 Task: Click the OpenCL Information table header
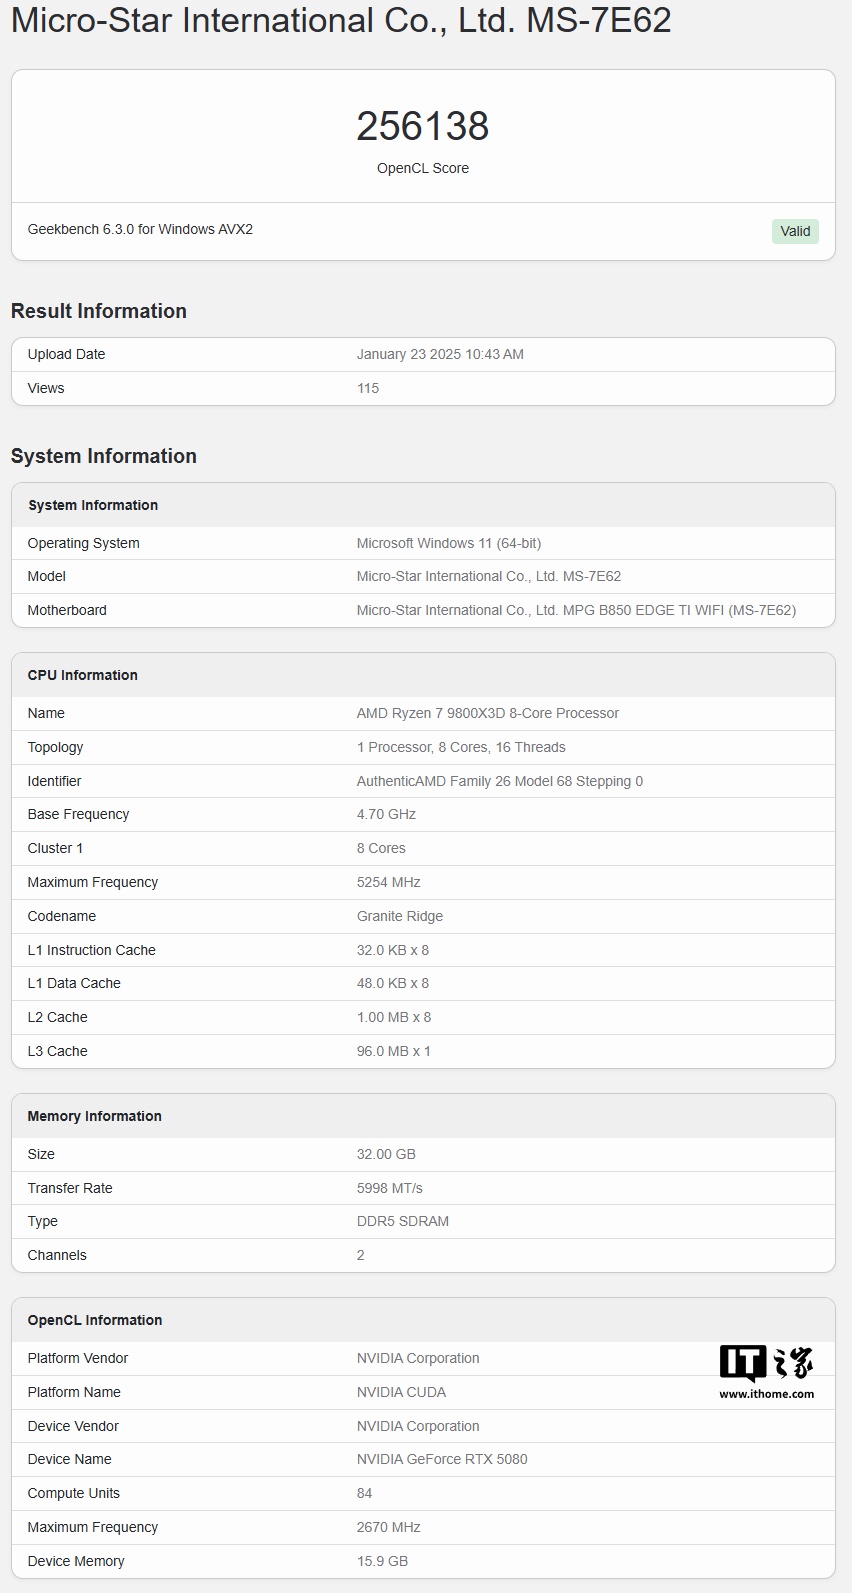95,1320
